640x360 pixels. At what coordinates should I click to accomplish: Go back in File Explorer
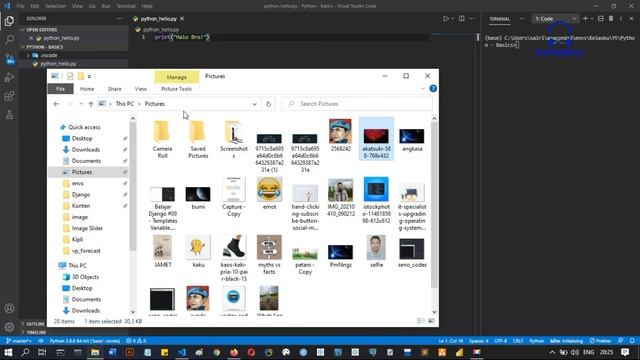point(56,104)
